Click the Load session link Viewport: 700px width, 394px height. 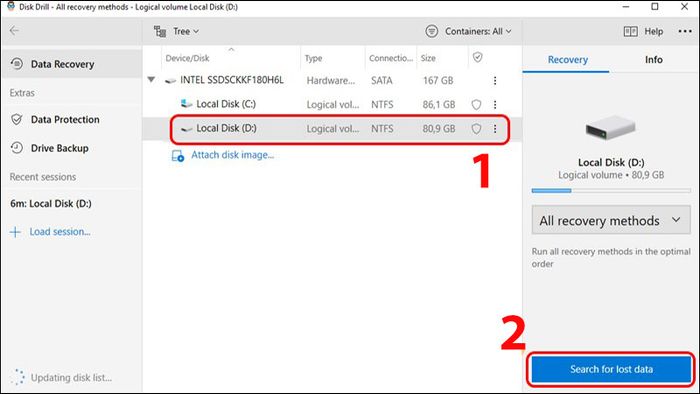(x=60, y=232)
